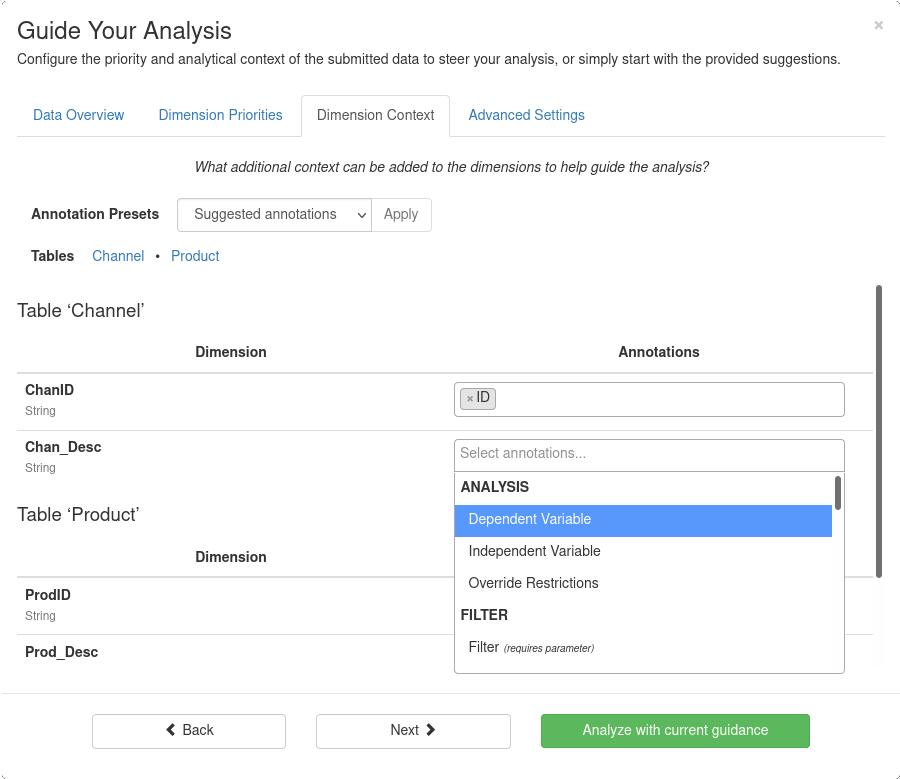Click the Annotations column header
The image size is (900, 779).
pos(658,352)
